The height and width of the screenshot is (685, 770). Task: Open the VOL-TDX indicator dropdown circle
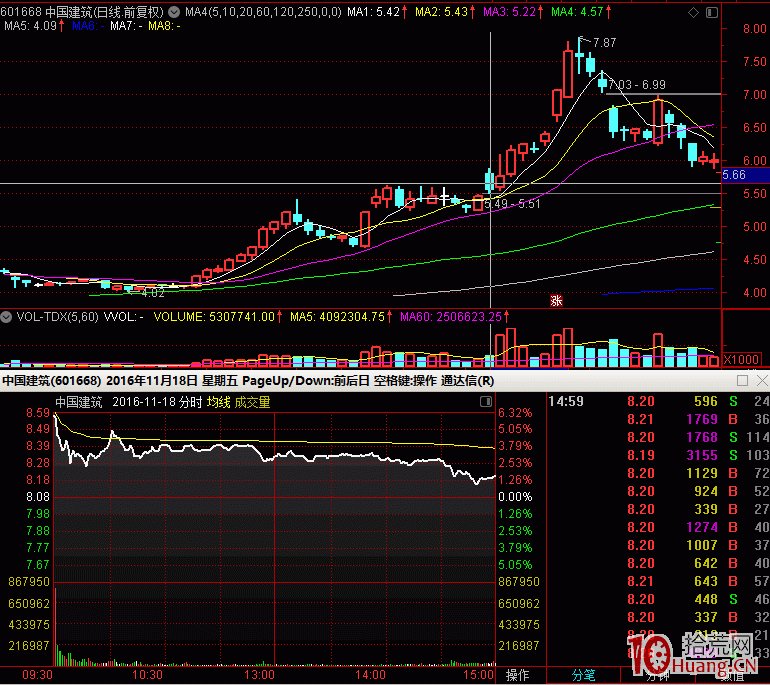coord(6,317)
